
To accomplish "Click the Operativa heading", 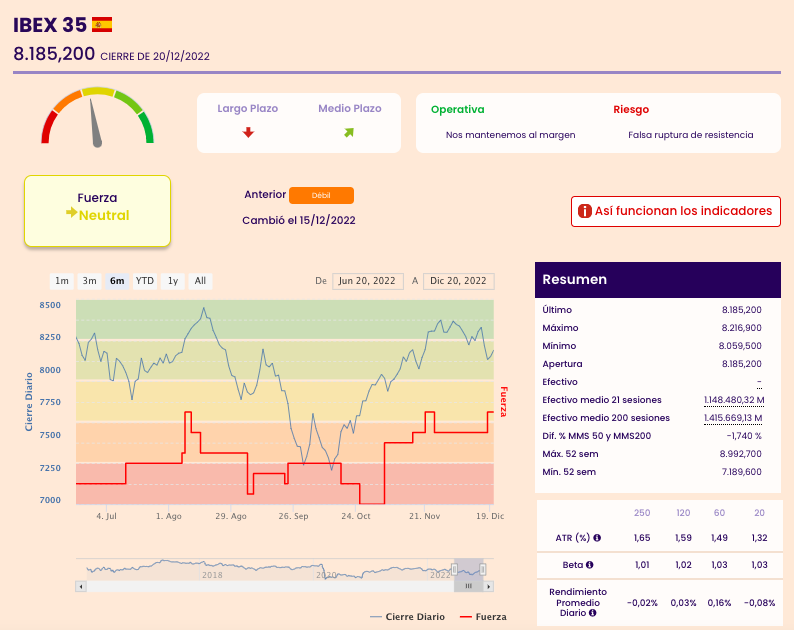I will [457, 109].
